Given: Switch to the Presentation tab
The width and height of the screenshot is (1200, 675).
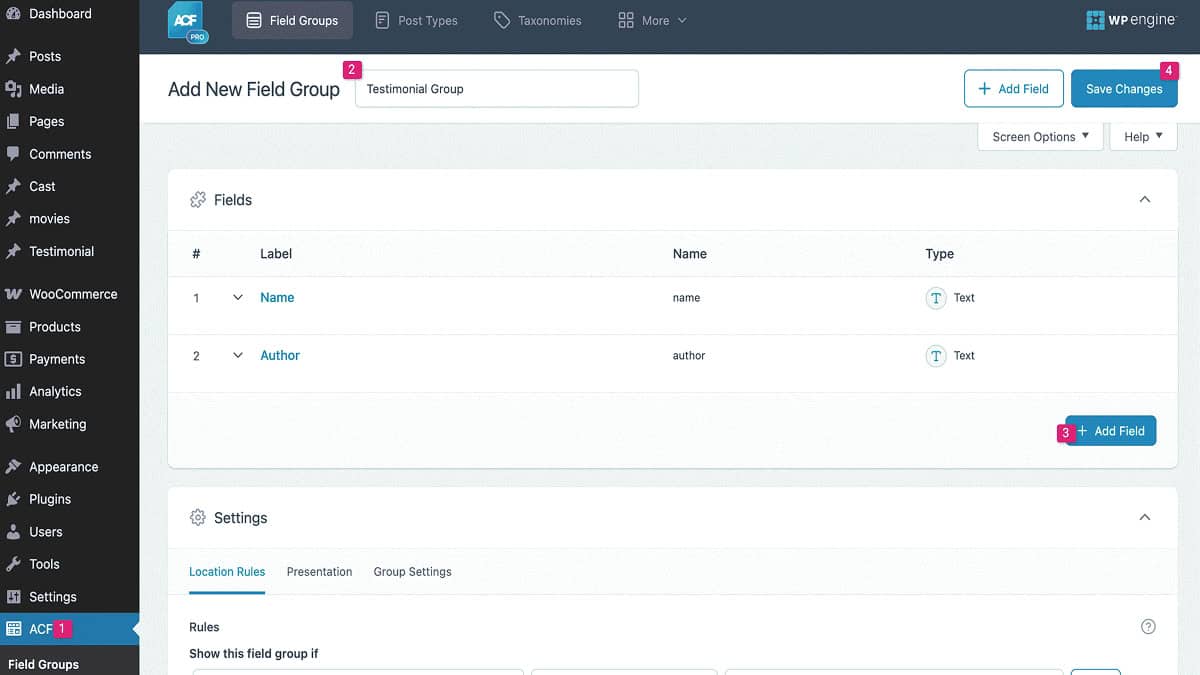Looking at the screenshot, I should coord(319,572).
